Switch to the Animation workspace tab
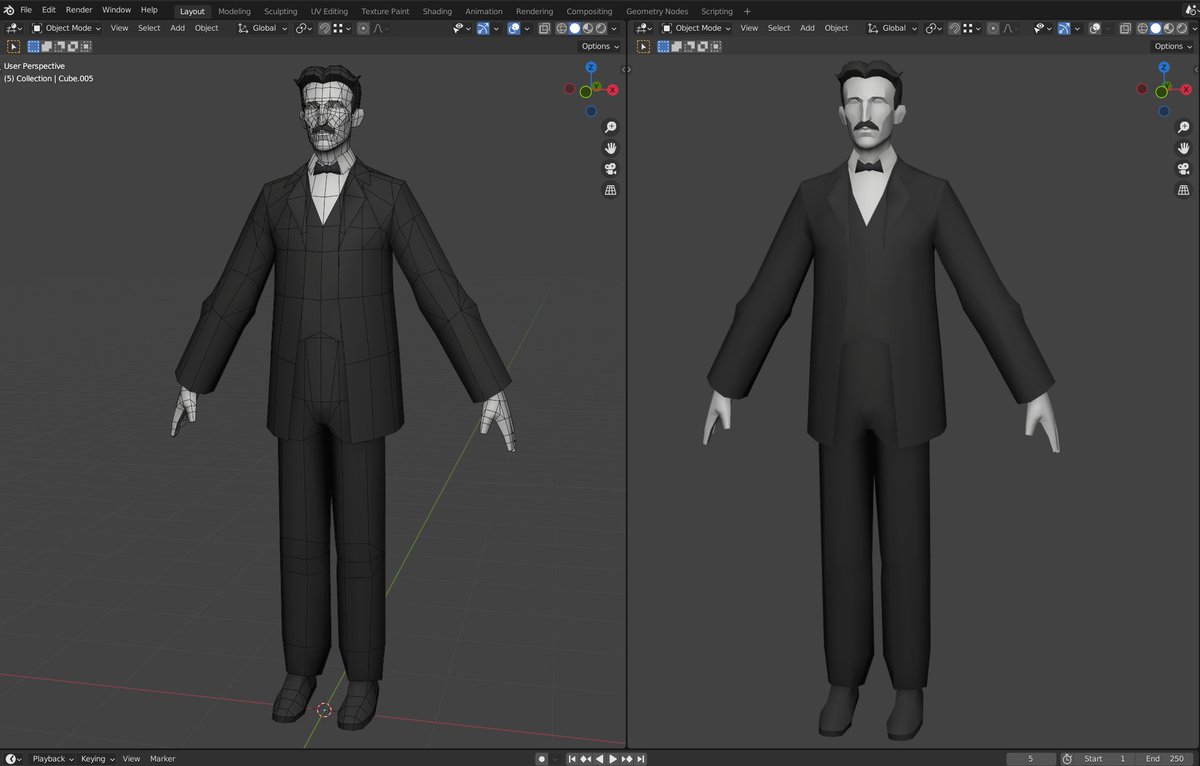This screenshot has width=1200, height=766. tap(484, 11)
